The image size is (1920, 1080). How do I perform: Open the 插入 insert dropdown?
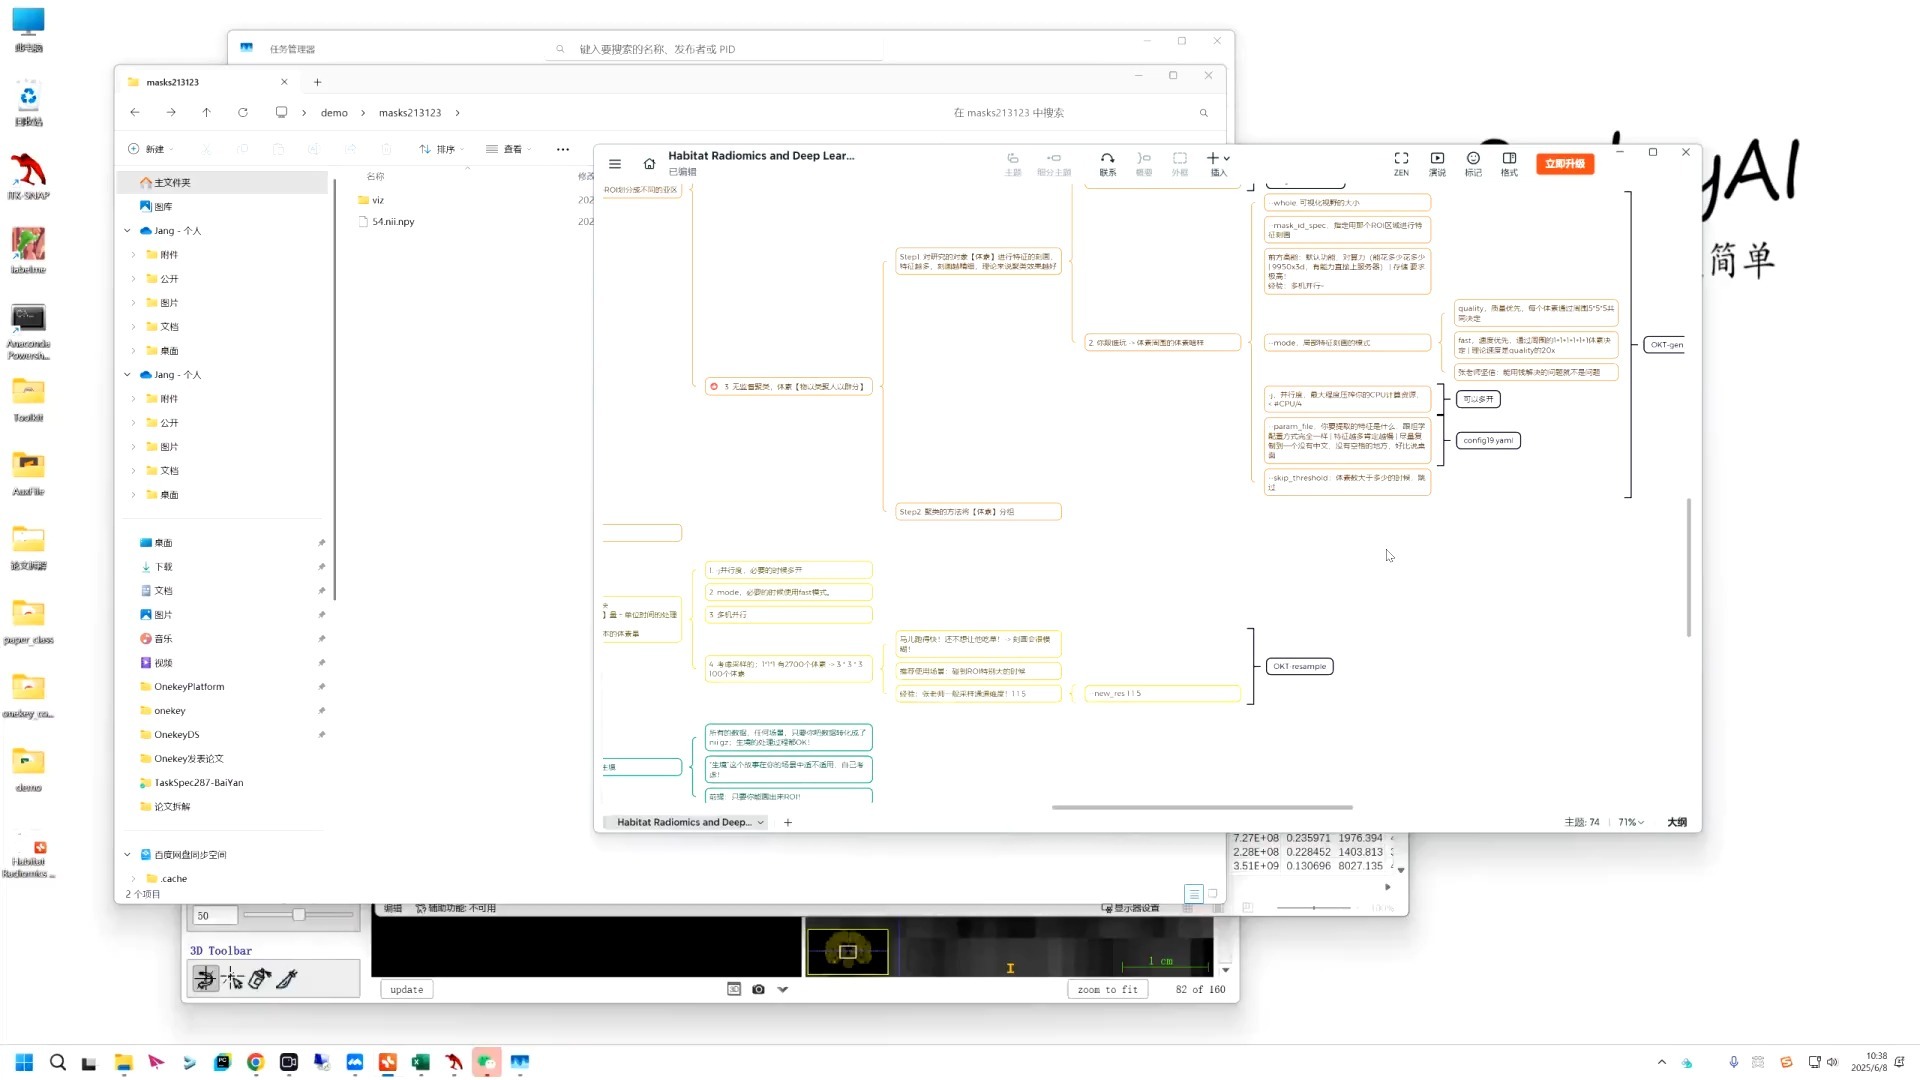tap(1218, 164)
